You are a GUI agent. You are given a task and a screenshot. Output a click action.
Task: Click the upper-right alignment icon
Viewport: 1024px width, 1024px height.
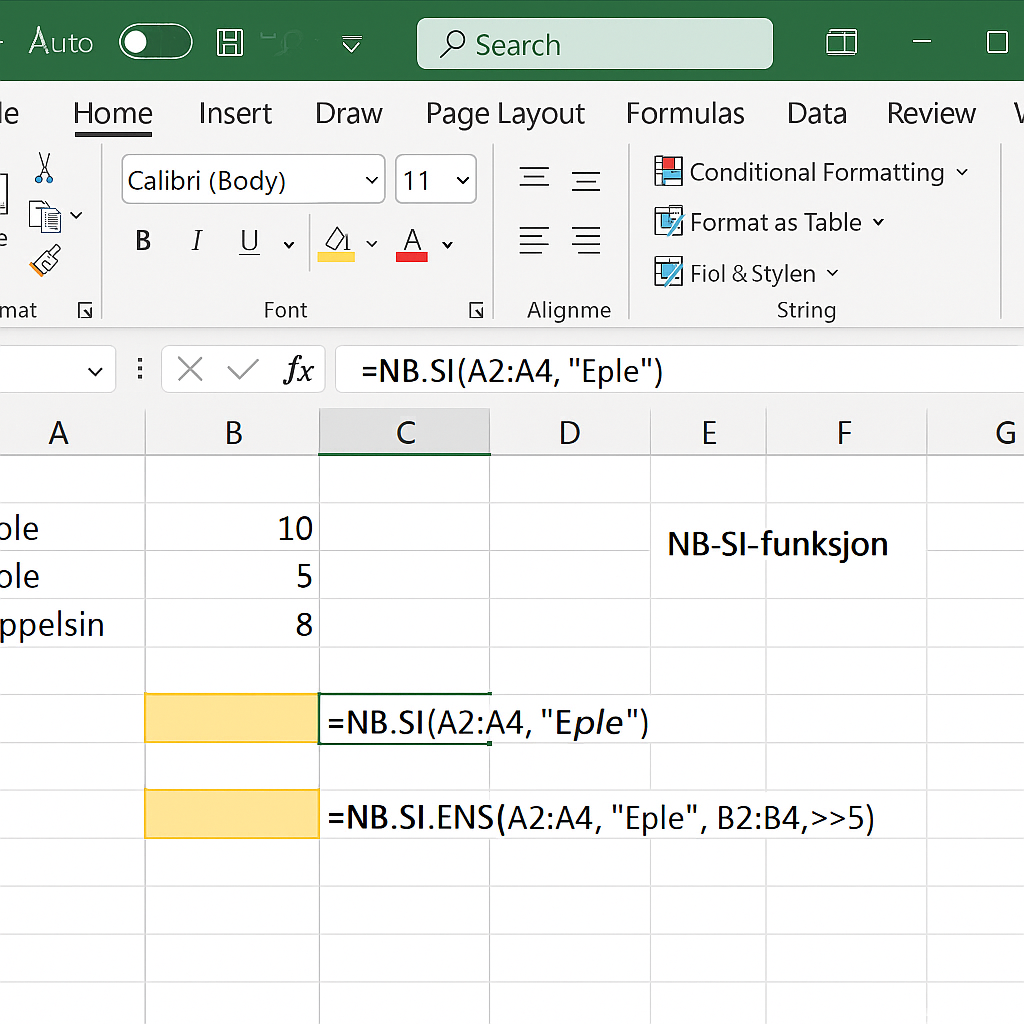(x=586, y=180)
